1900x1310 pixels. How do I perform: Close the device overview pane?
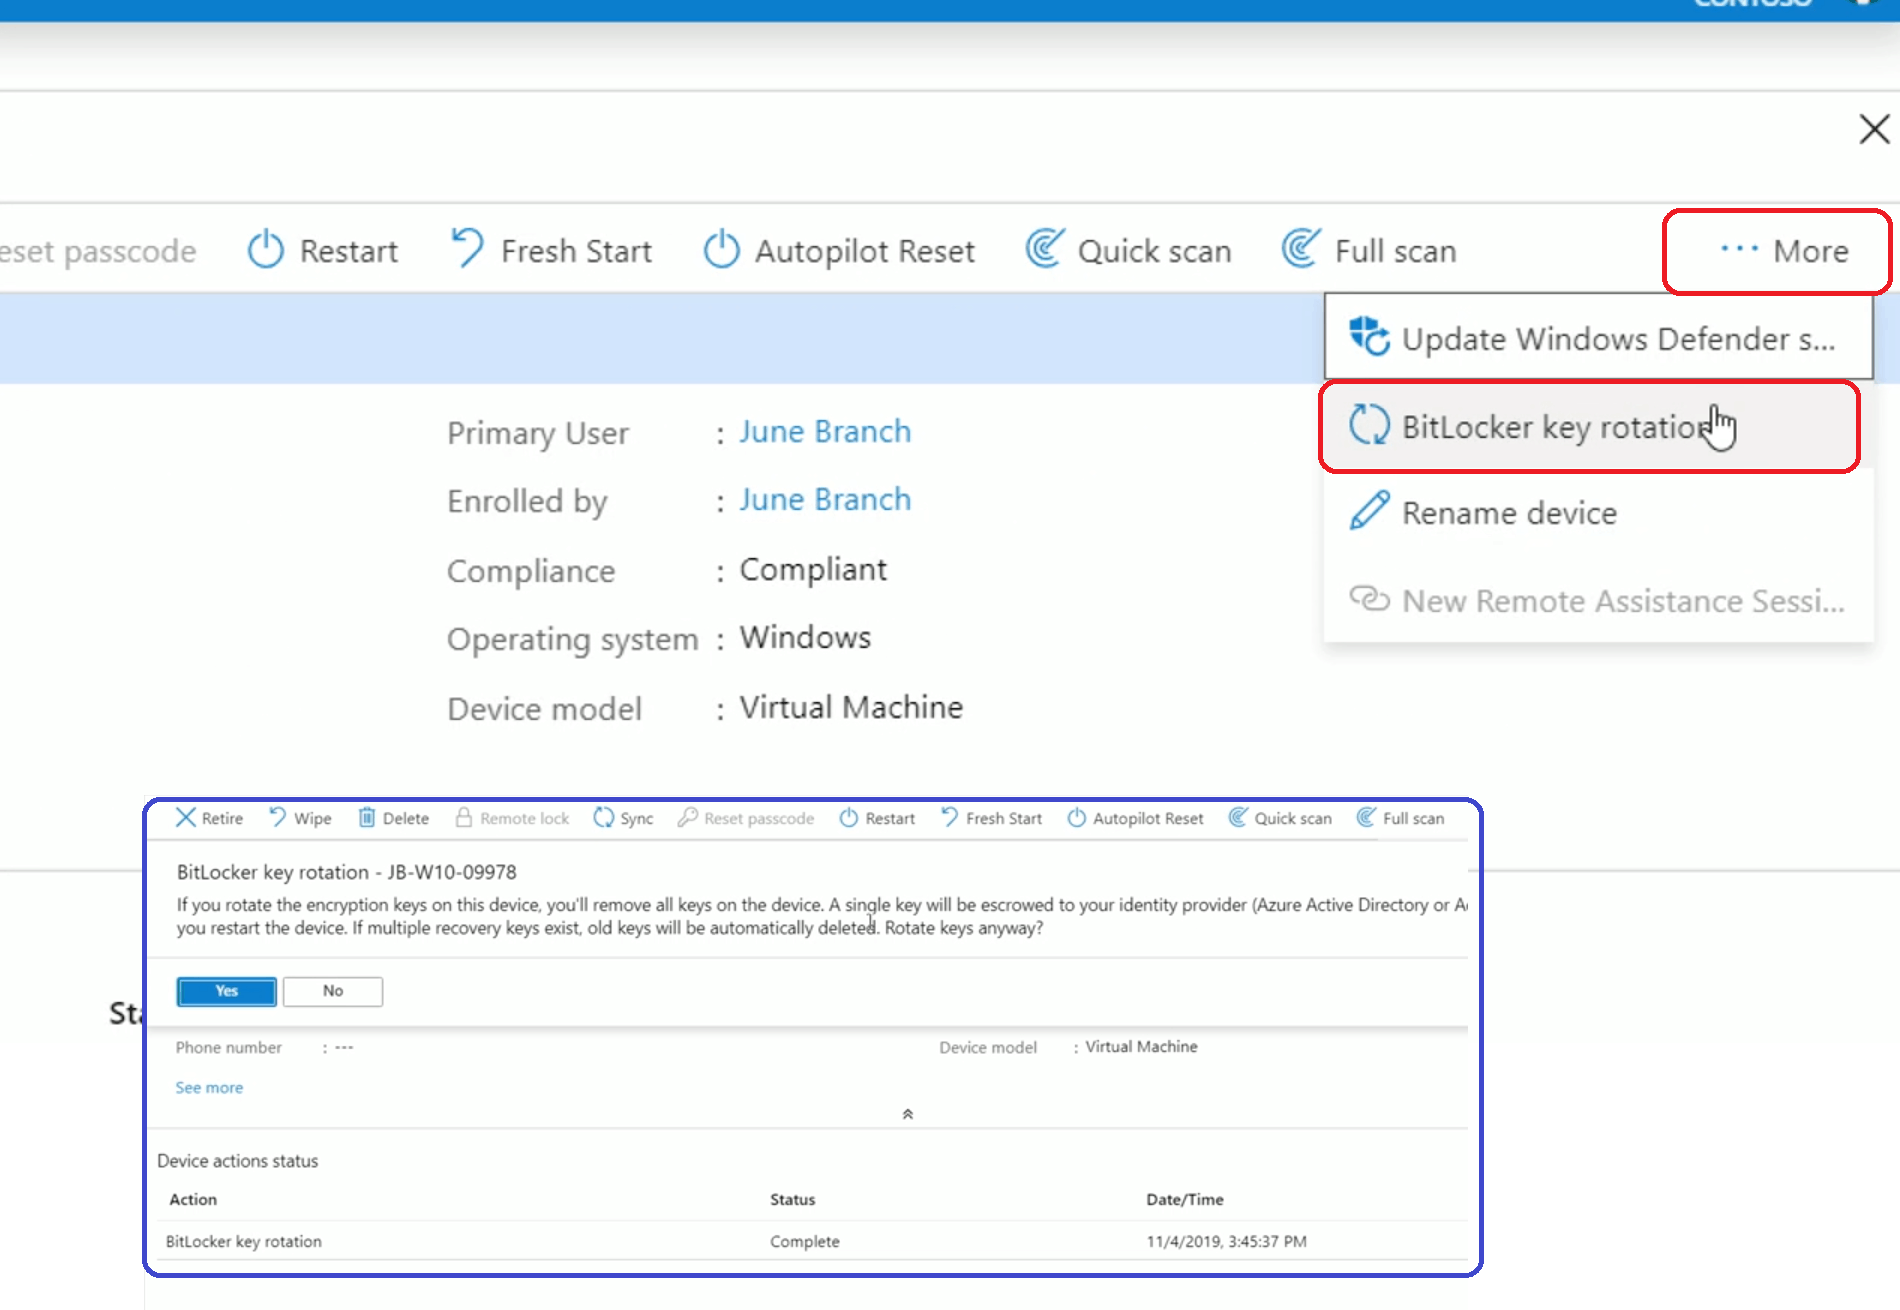[x=1874, y=129]
